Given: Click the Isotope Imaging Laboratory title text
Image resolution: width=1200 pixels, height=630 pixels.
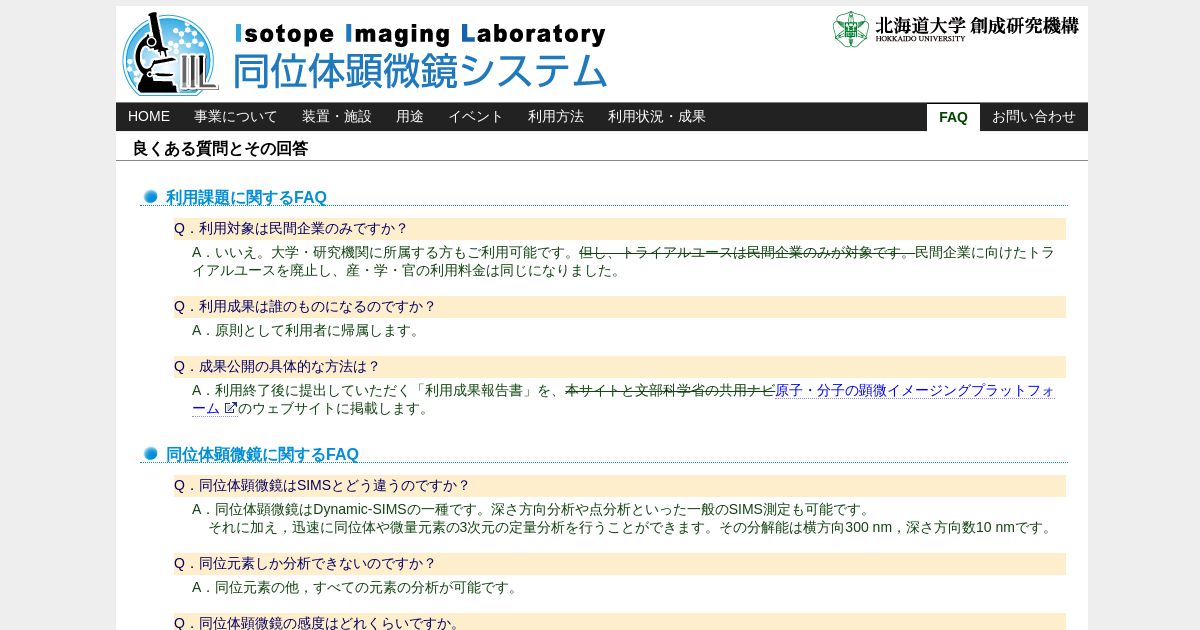Looking at the screenshot, I should point(420,33).
